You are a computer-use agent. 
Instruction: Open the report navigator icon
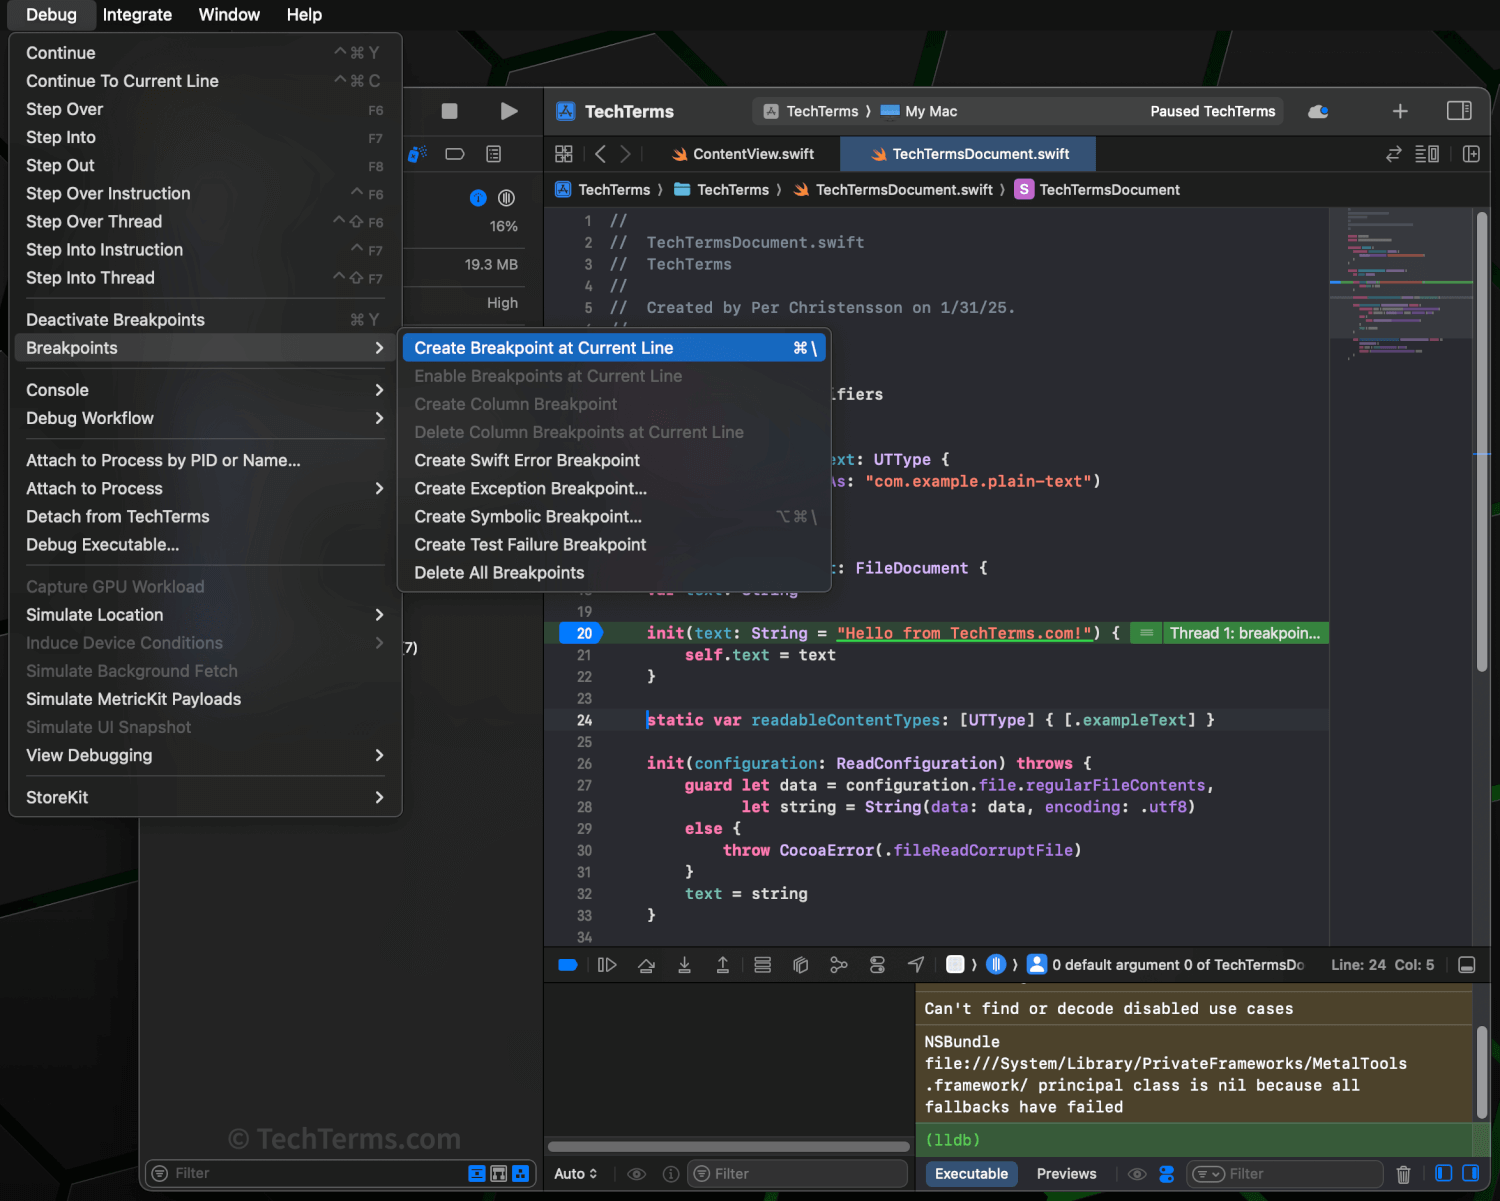pos(494,154)
